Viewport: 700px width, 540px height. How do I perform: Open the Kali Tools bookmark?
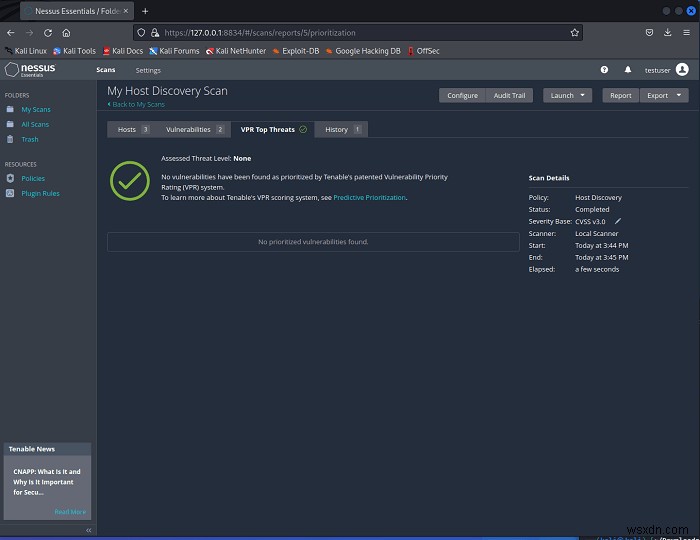pos(74,51)
